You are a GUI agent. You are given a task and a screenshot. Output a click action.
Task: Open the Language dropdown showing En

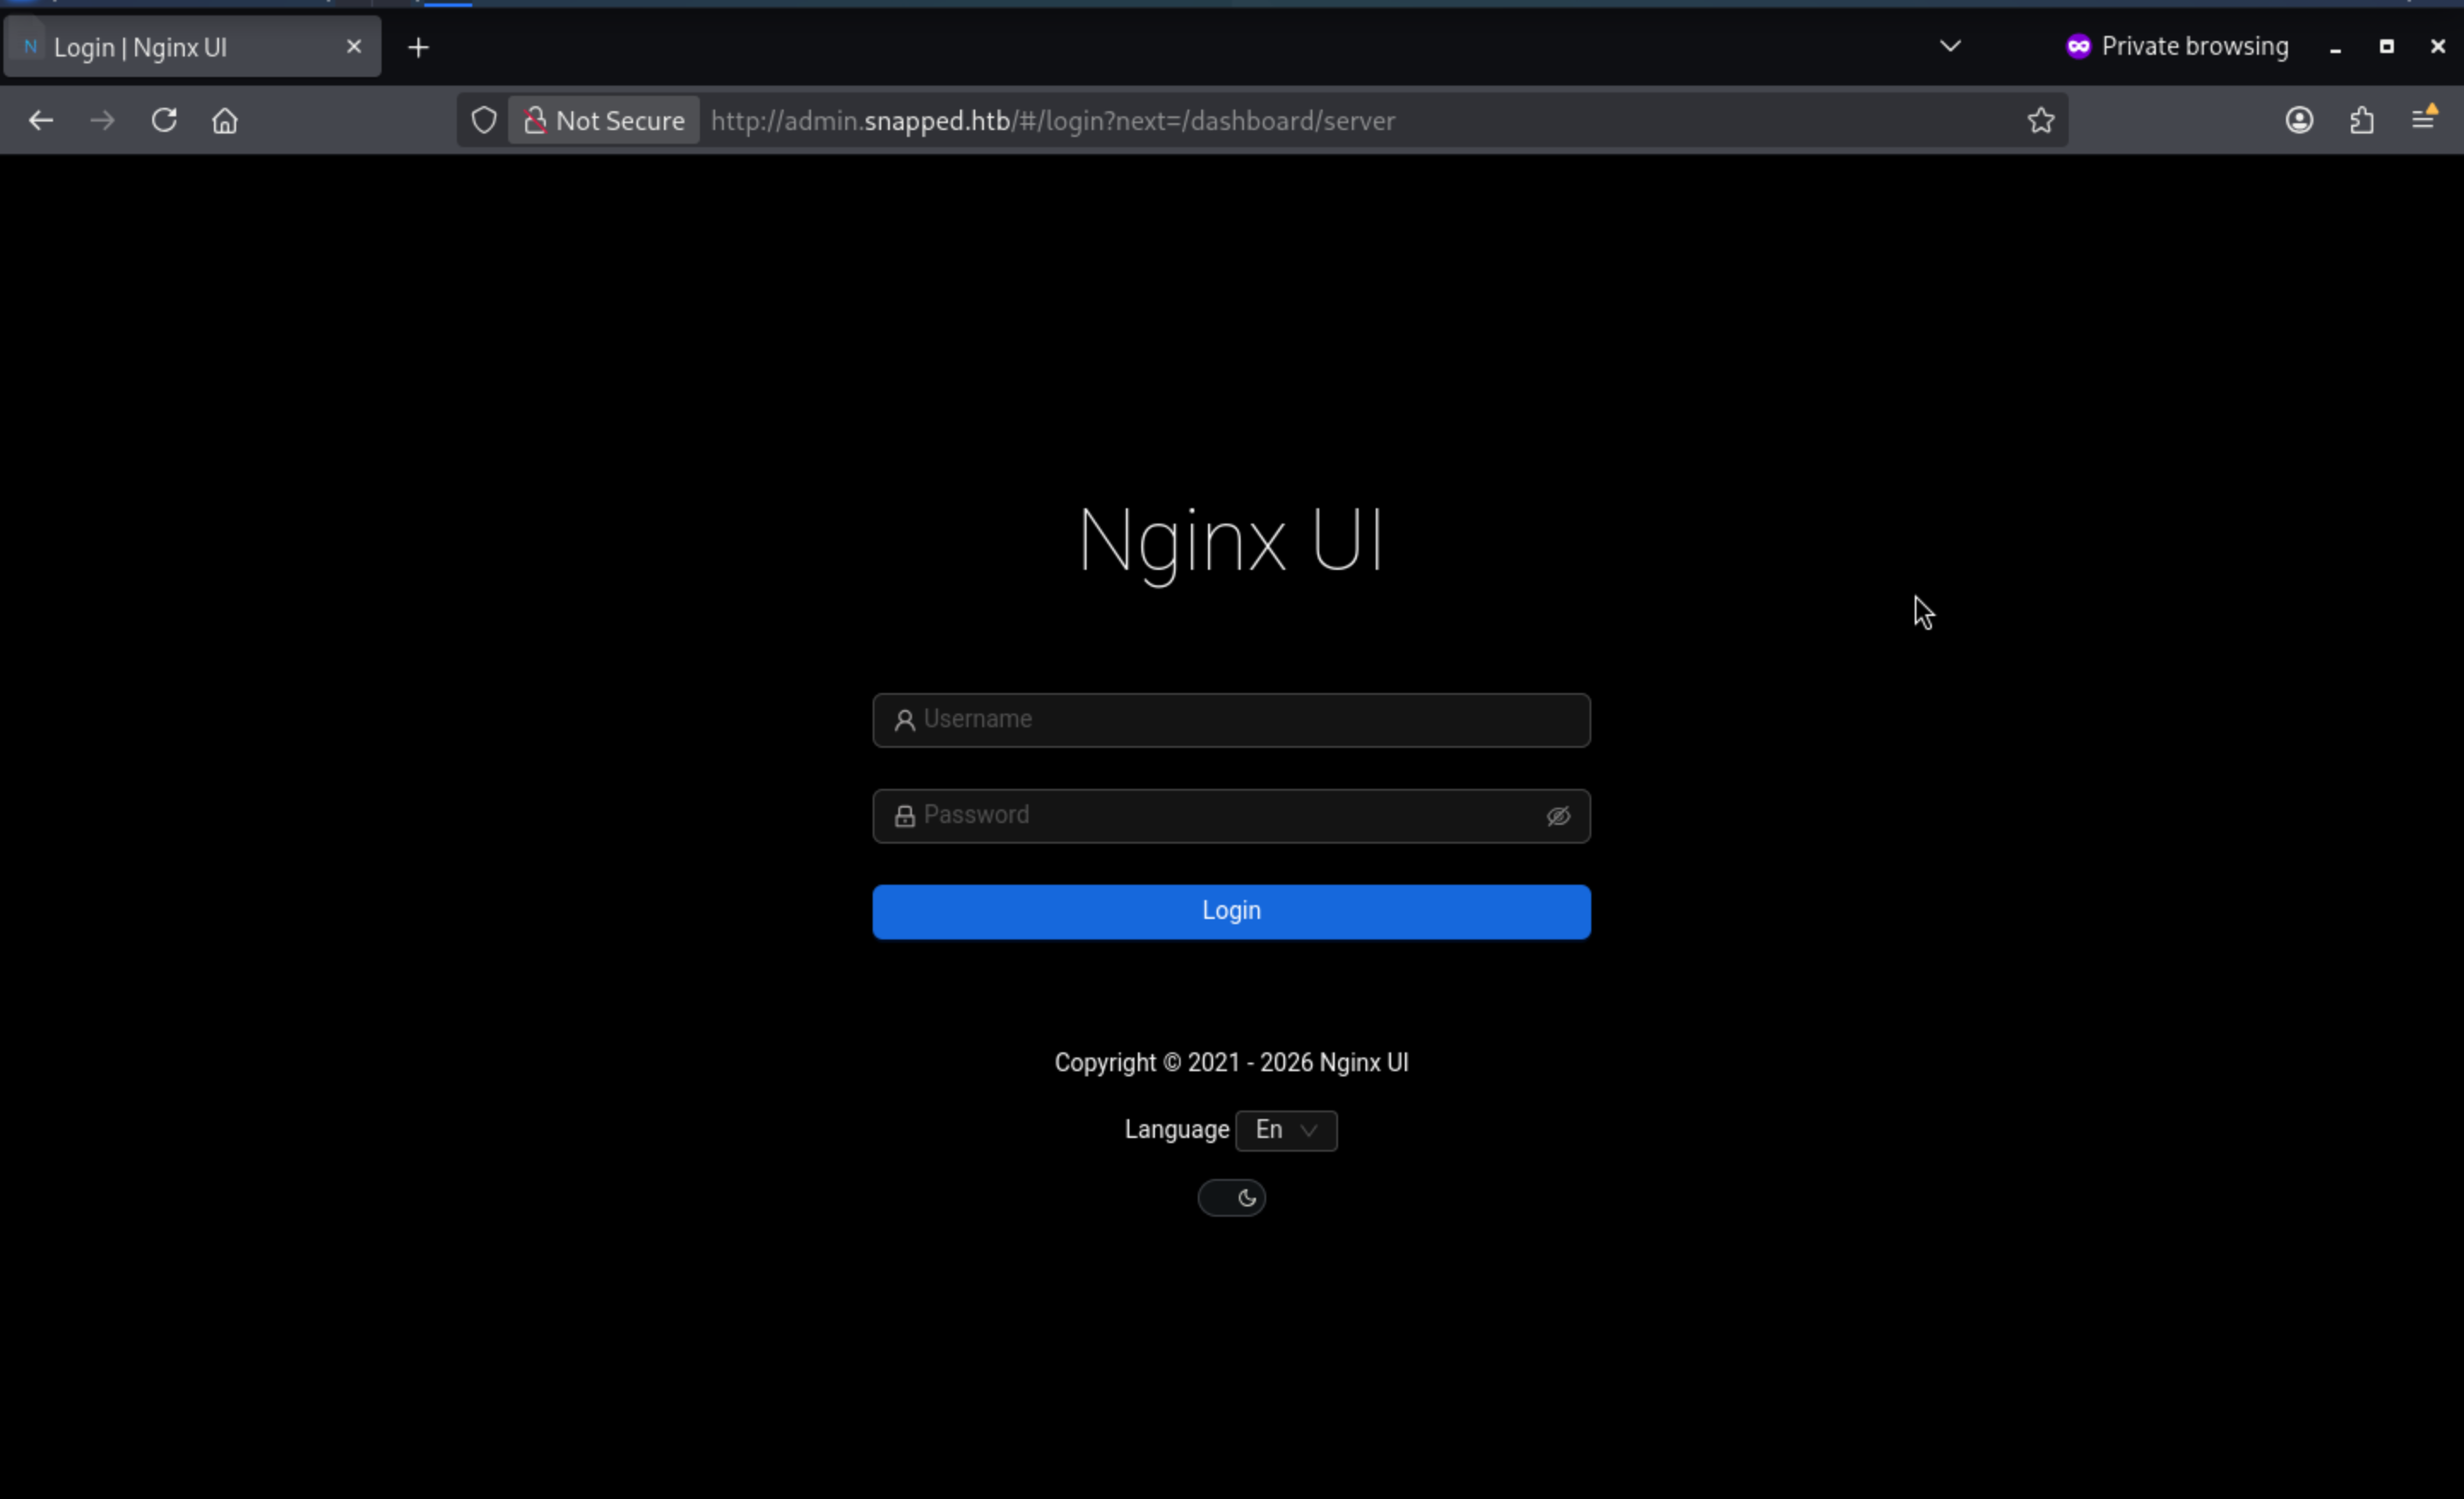pos(1285,1130)
